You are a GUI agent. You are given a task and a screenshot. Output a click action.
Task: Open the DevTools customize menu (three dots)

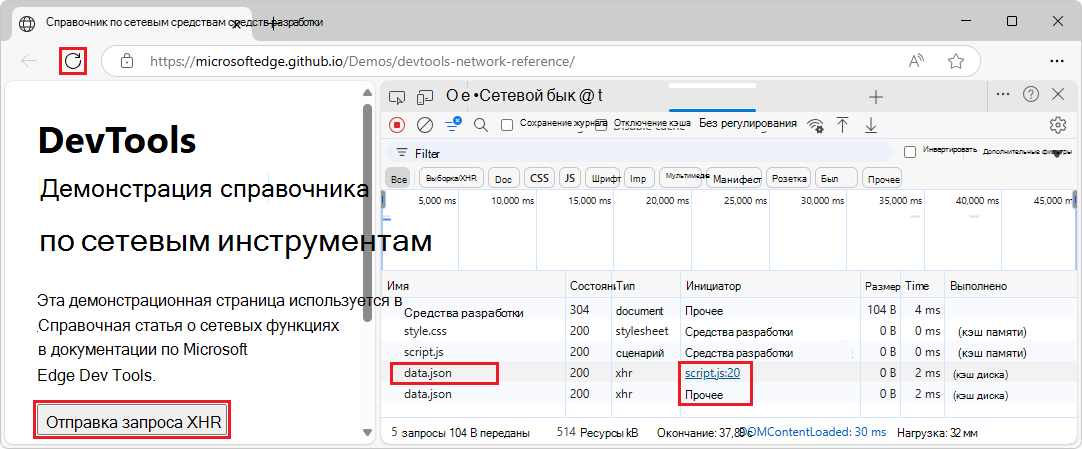(x=1003, y=94)
